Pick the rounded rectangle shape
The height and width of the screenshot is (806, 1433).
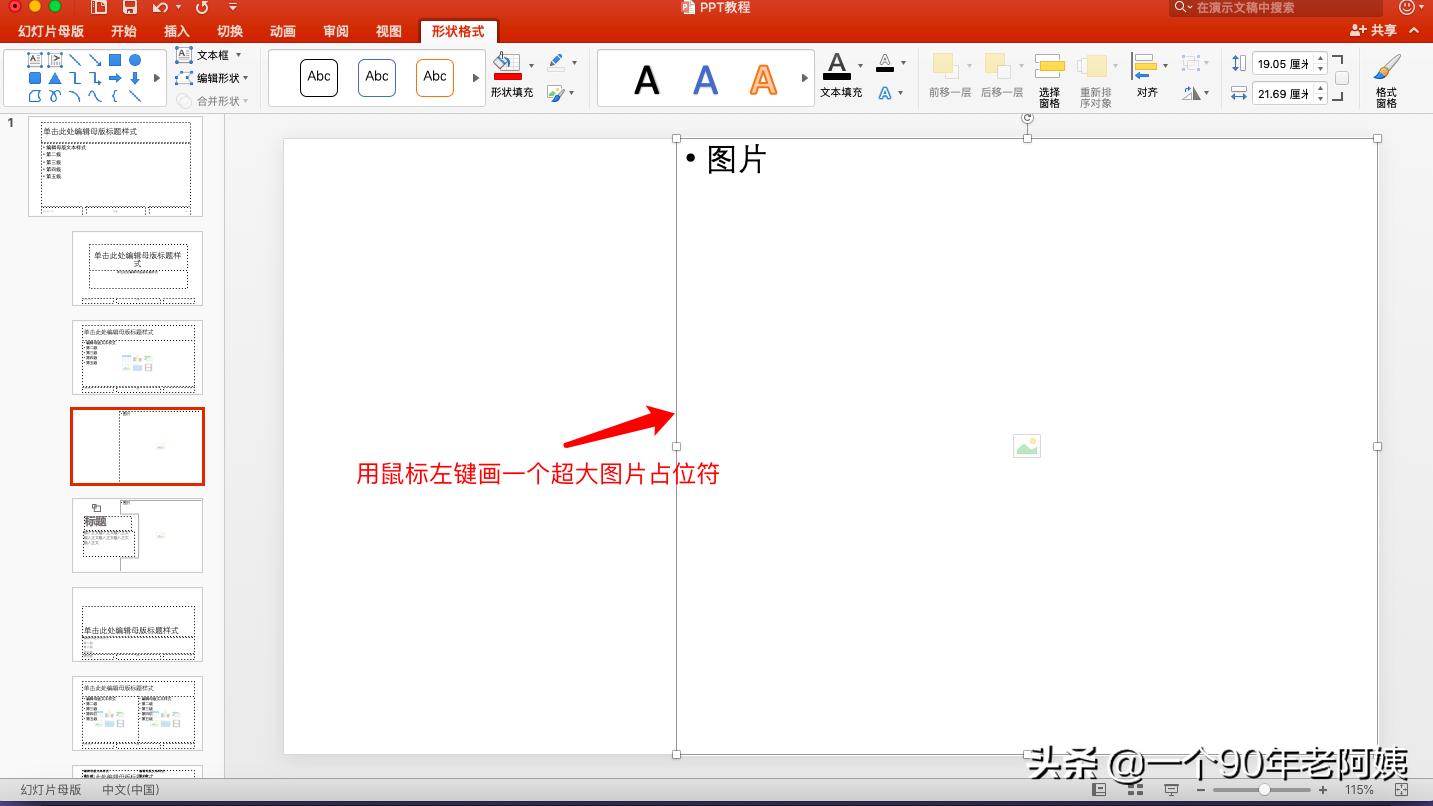click(35, 78)
